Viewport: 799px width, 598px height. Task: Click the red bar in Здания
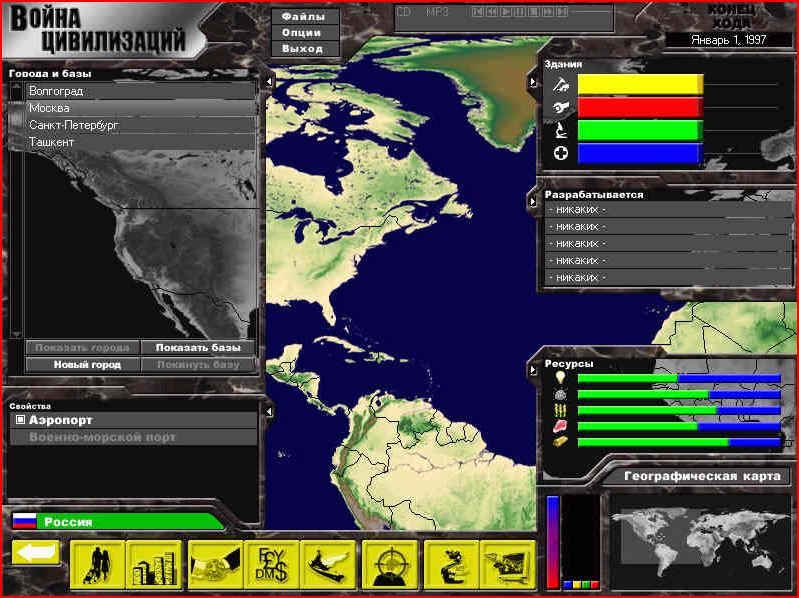[x=640, y=108]
